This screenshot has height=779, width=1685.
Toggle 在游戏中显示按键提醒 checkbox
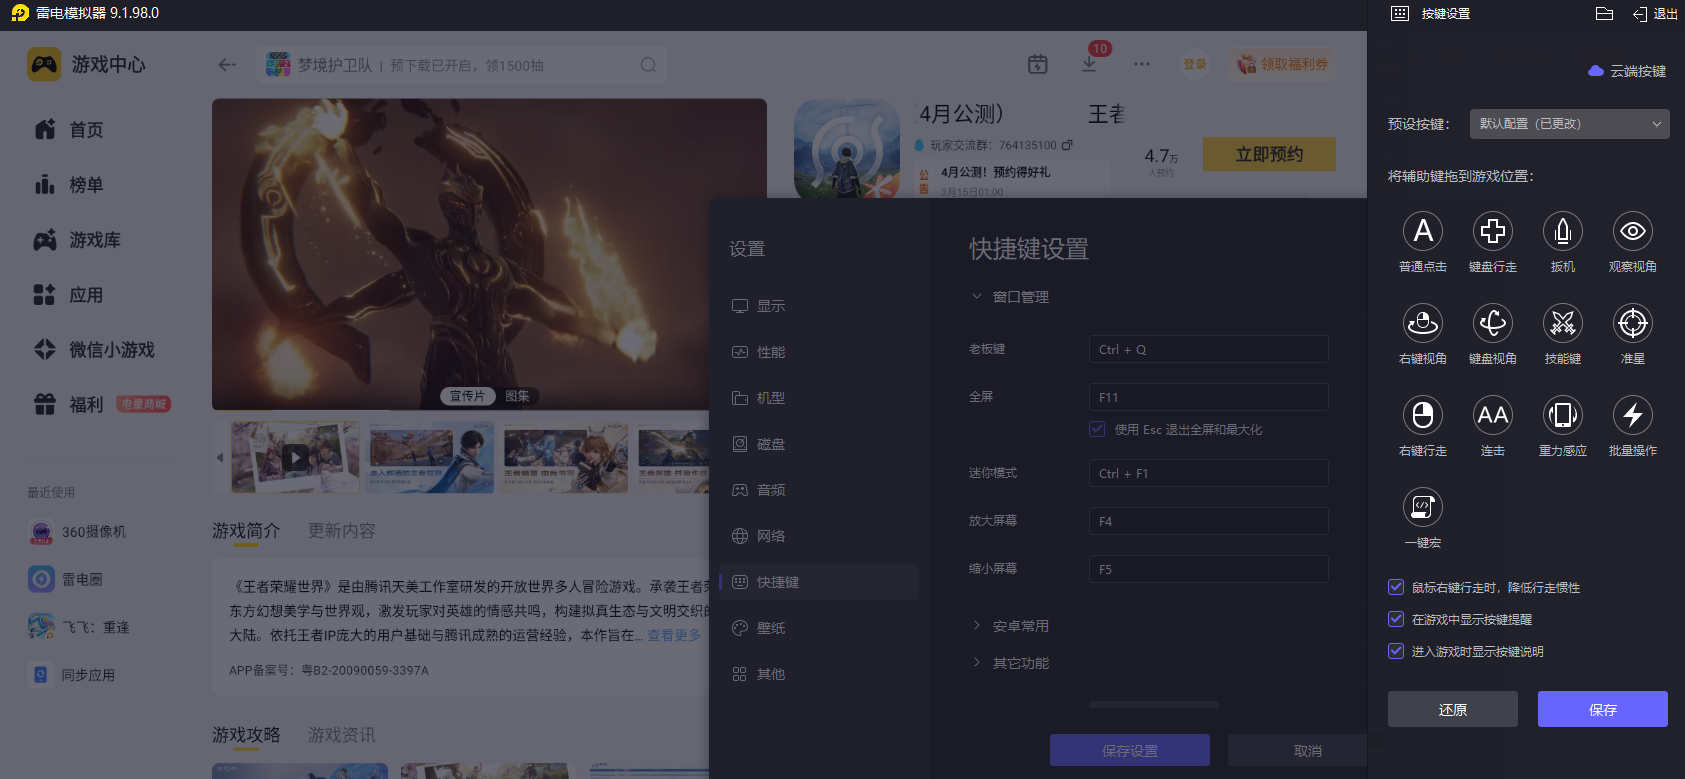point(1396,619)
